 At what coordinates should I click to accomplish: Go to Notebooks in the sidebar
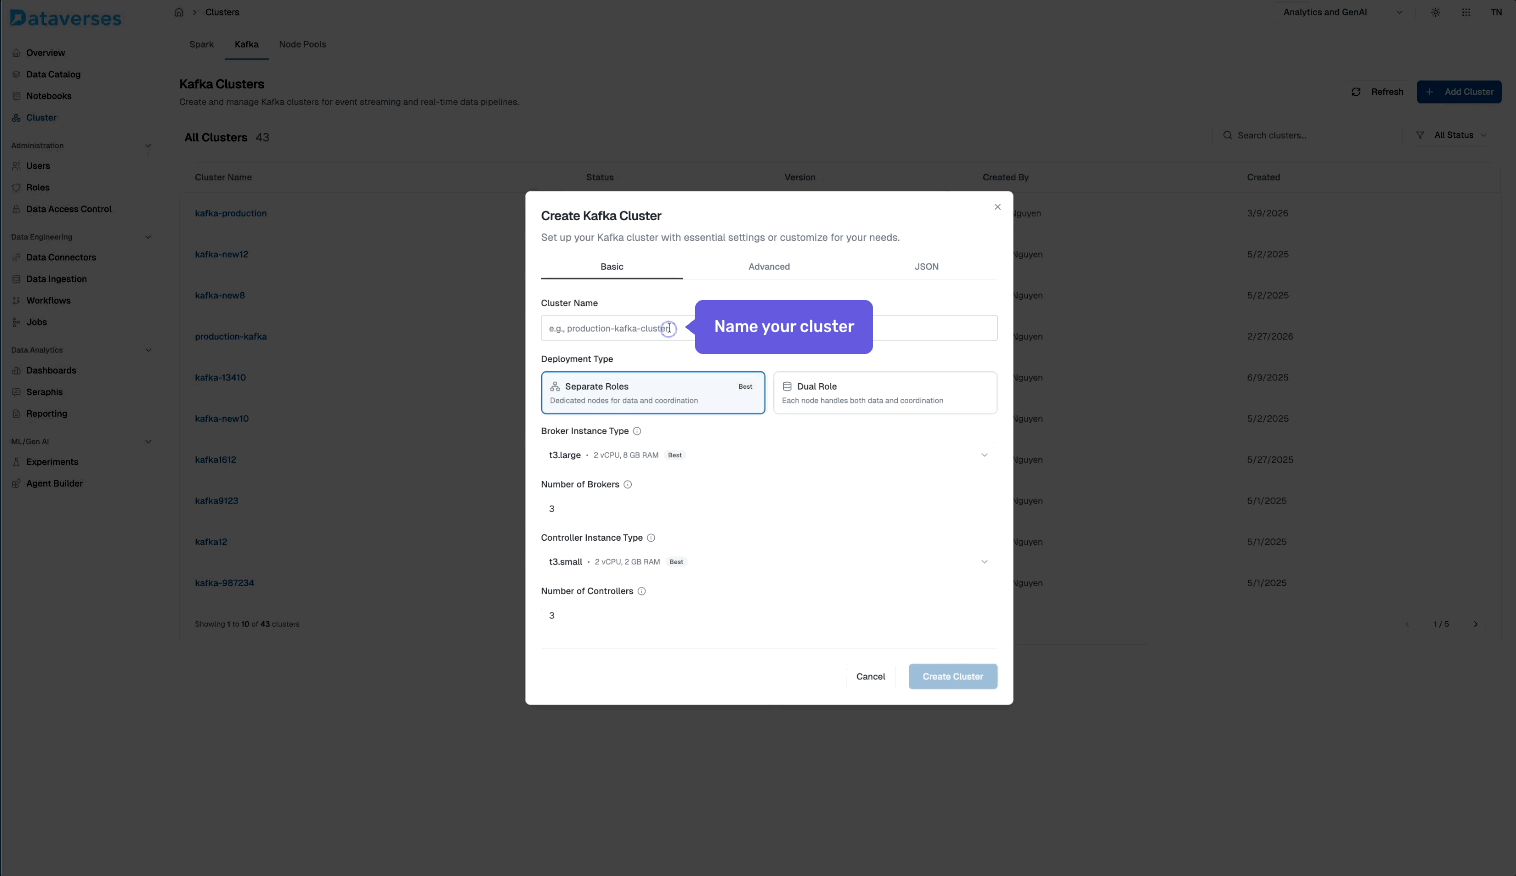click(48, 96)
